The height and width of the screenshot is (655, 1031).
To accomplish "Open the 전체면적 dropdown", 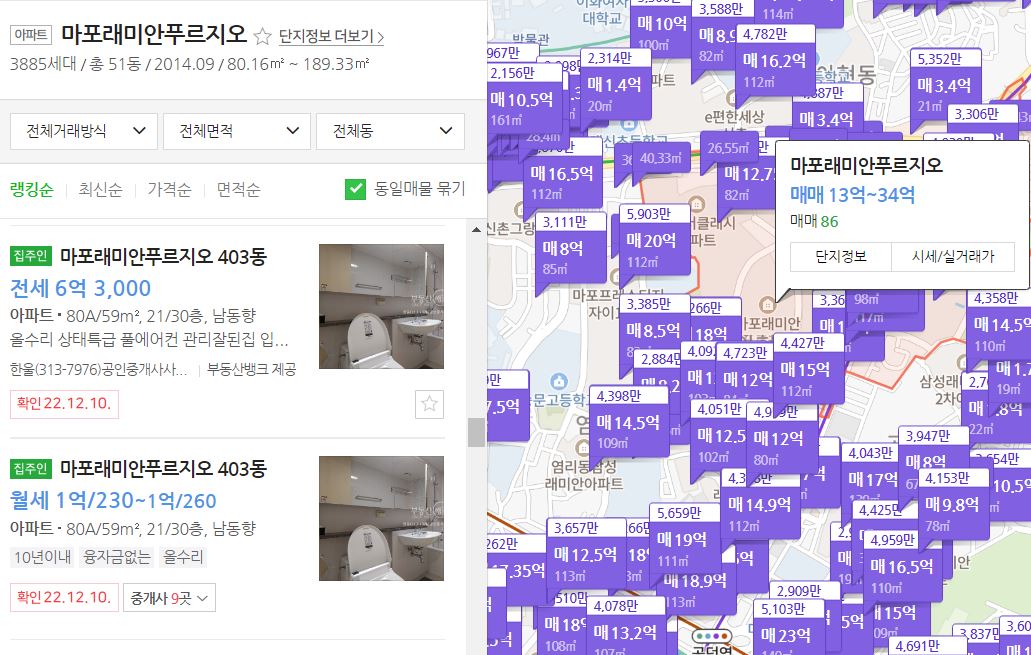I will pyautogui.click(x=237, y=131).
